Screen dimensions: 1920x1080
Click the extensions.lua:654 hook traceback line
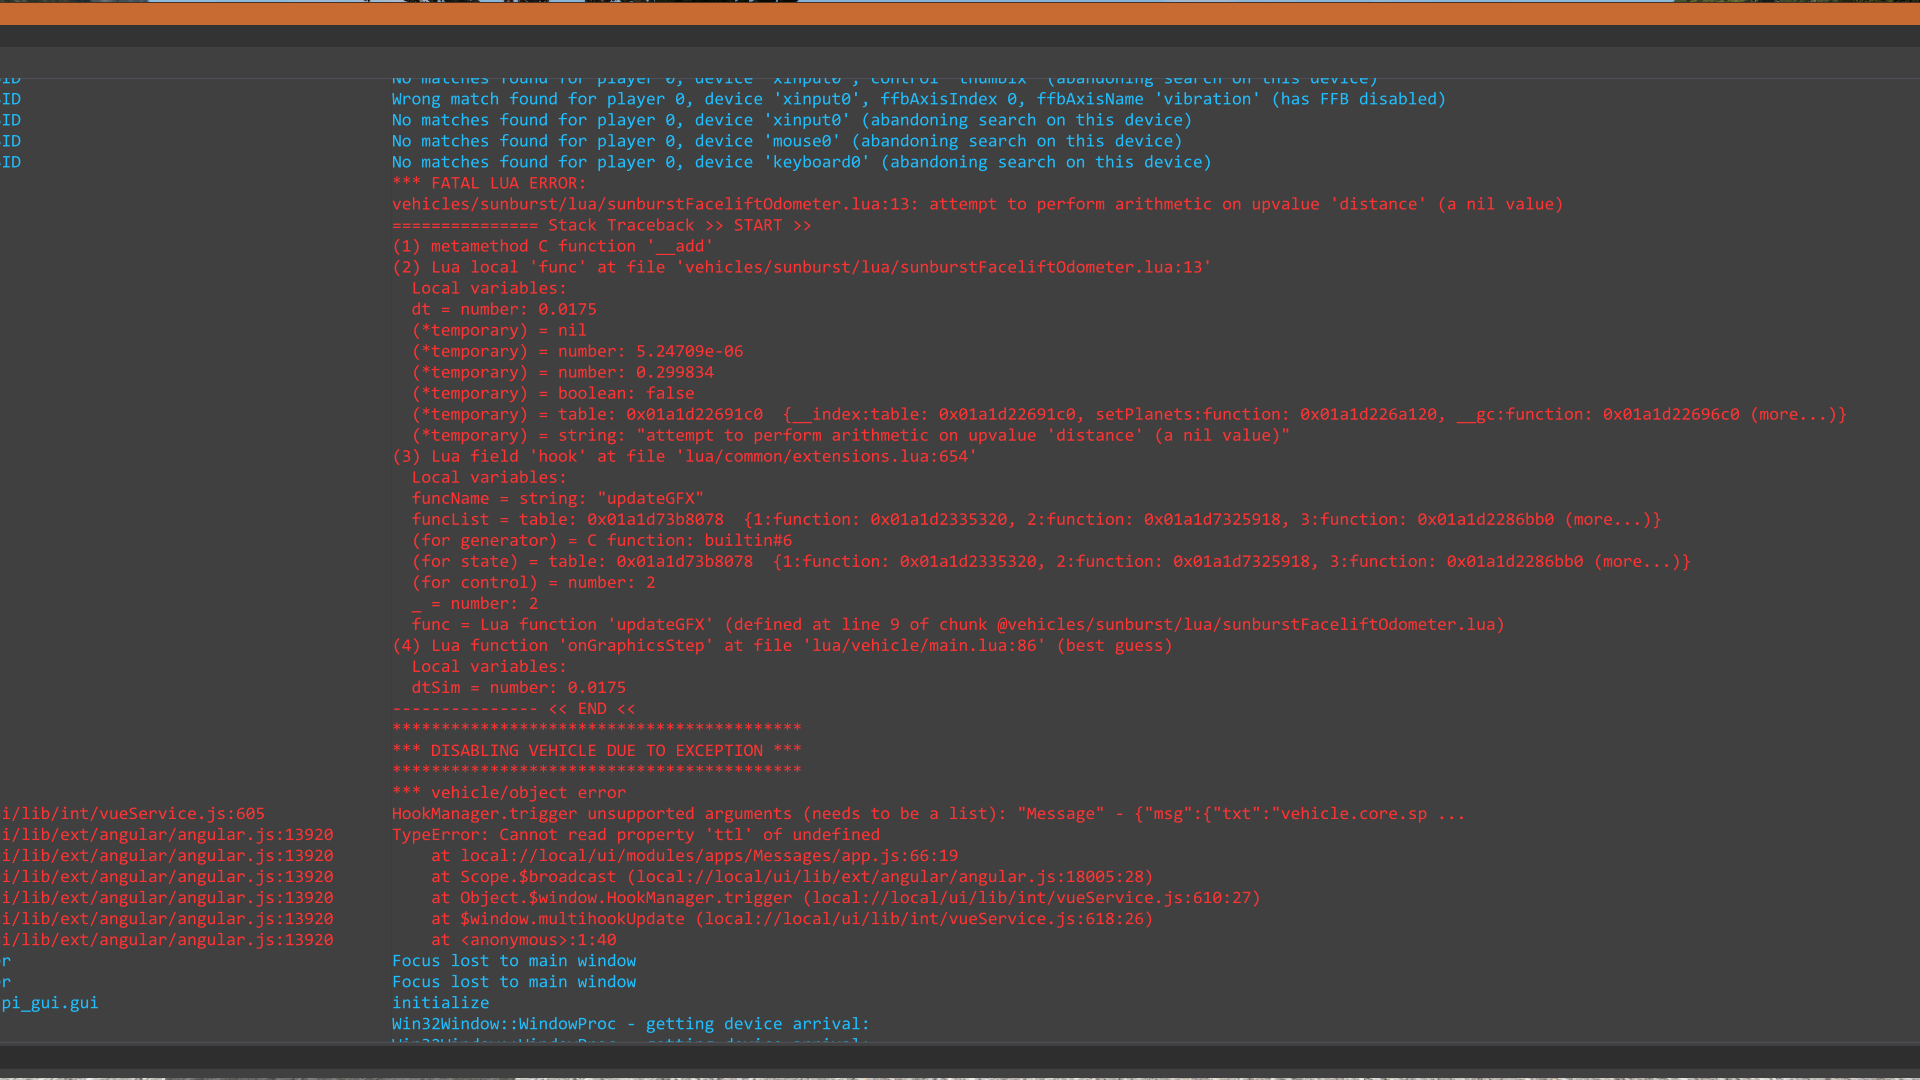point(684,456)
